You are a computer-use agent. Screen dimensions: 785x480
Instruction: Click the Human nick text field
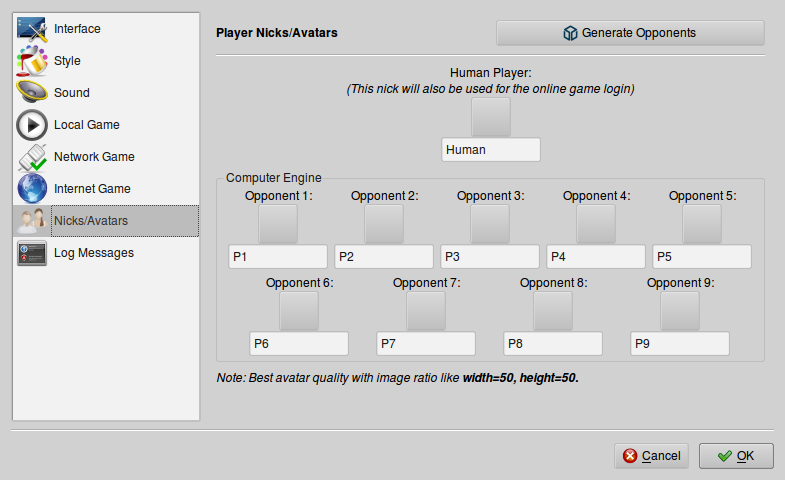point(491,150)
